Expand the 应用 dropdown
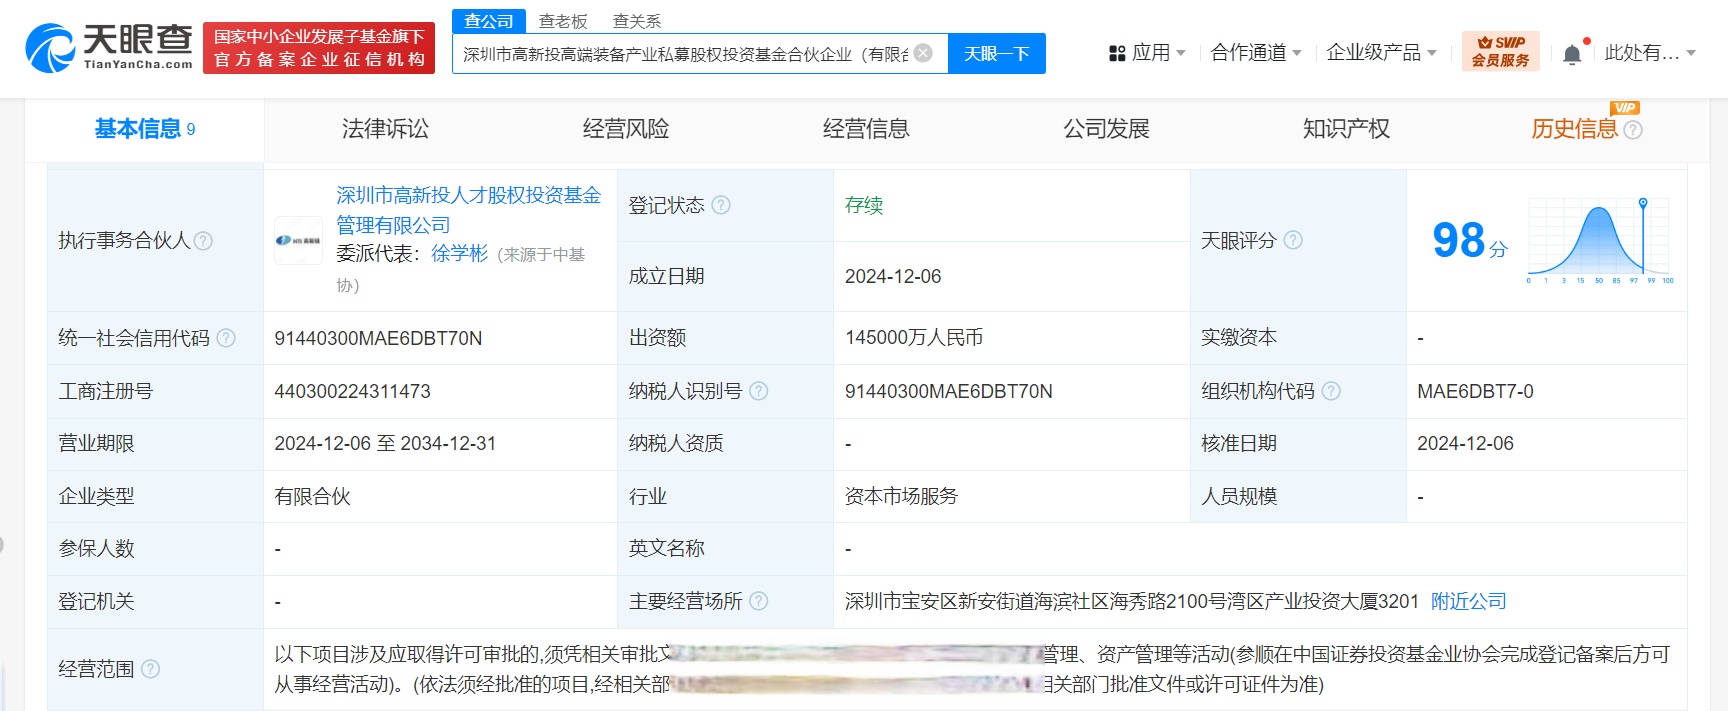The image size is (1728, 711). pyautogui.click(x=1158, y=53)
